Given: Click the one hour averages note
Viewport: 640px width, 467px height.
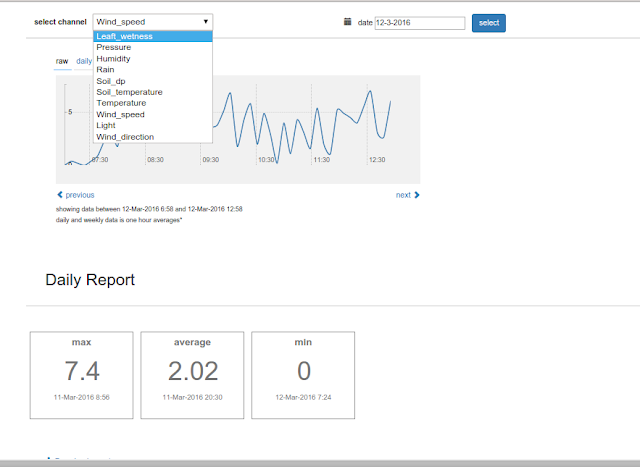Looking at the screenshot, I should (x=119, y=220).
